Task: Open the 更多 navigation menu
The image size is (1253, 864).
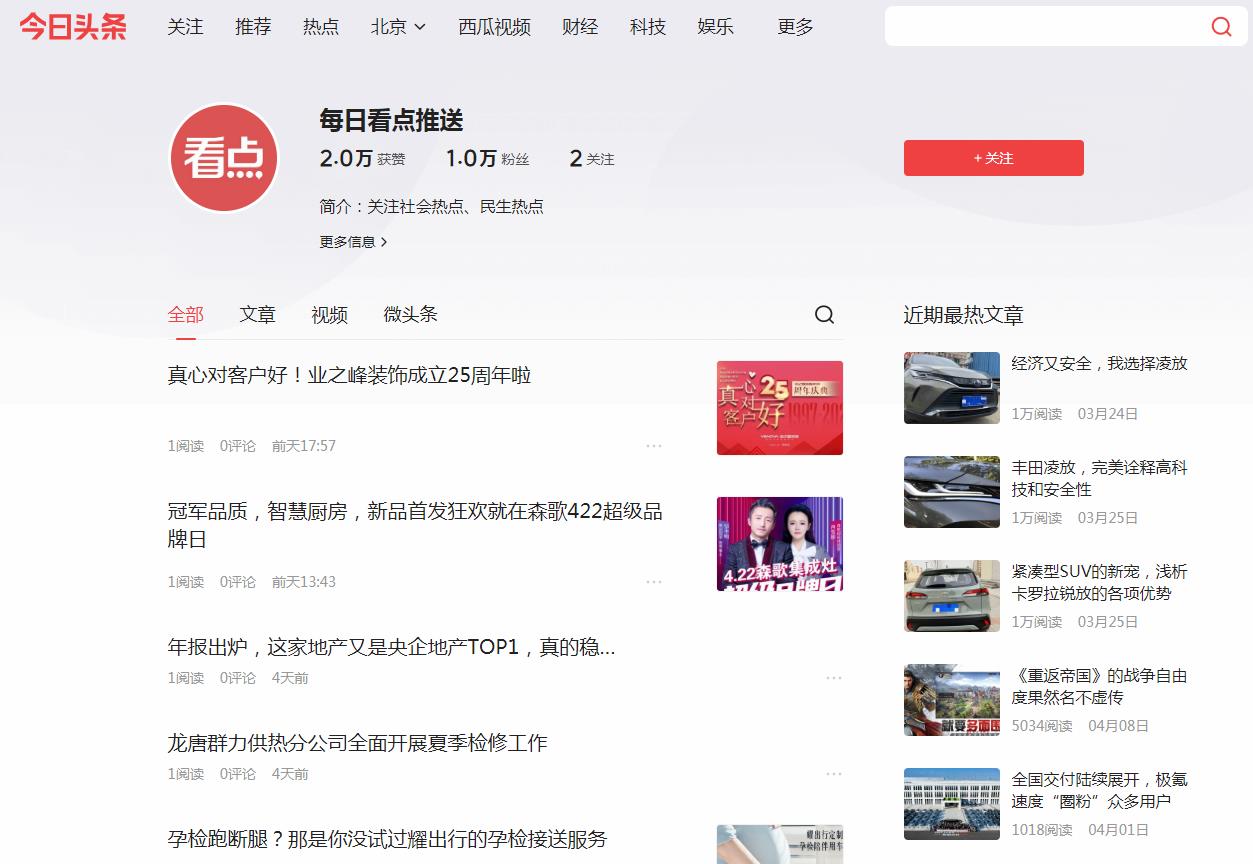Action: click(x=795, y=27)
